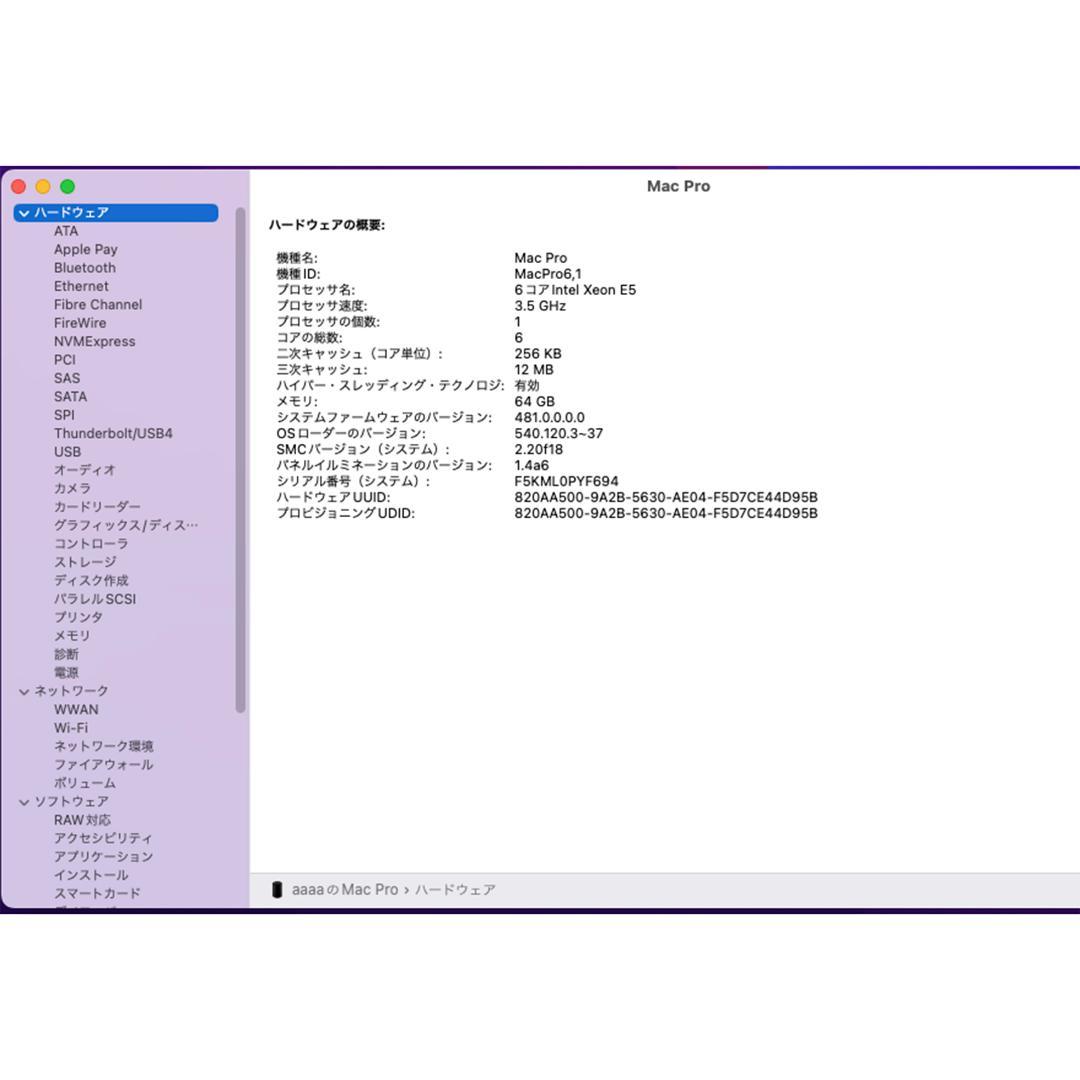The width and height of the screenshot is (1080, 1080).
Task: Open ボリューム in the sidebar
Action: click(x=85, y=783)
